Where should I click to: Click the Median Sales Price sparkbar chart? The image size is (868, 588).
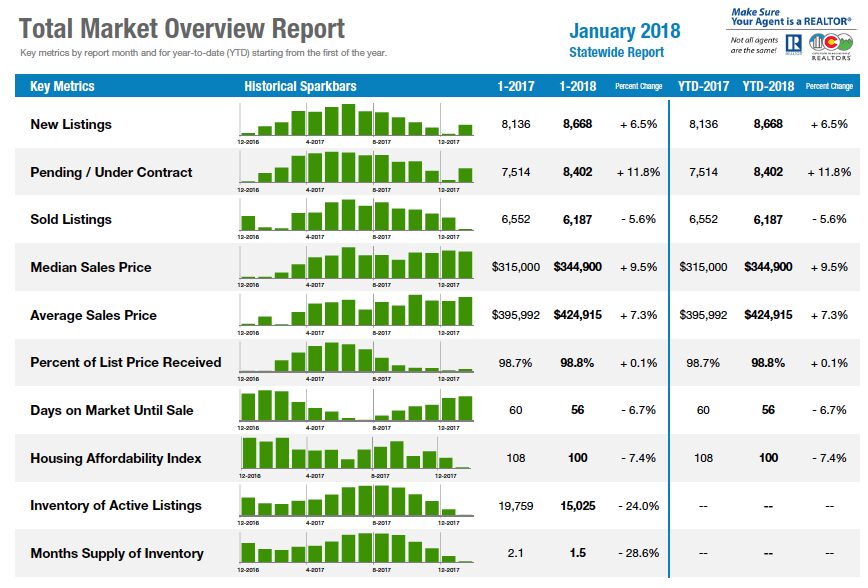[x=356, y=266]
